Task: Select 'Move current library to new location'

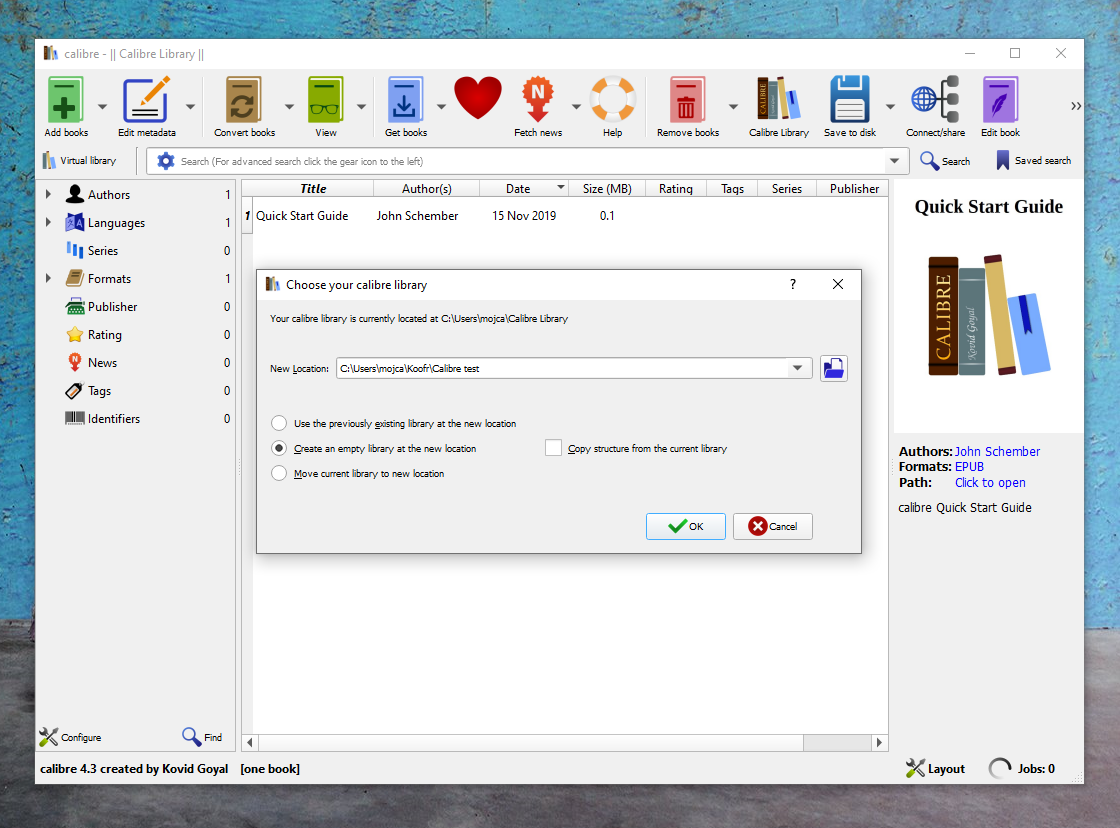Action: coord(279,474)
